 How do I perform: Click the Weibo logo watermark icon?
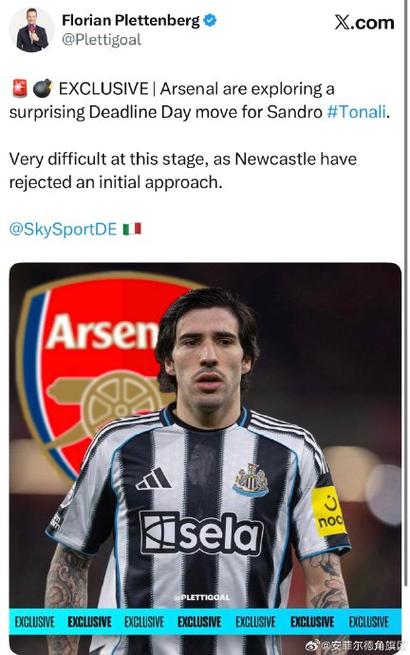(x=313, y=645)
